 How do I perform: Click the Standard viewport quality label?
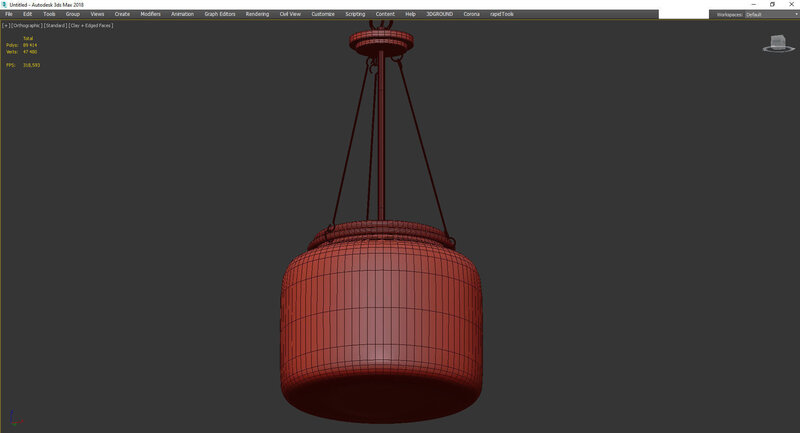pos(54,25)
